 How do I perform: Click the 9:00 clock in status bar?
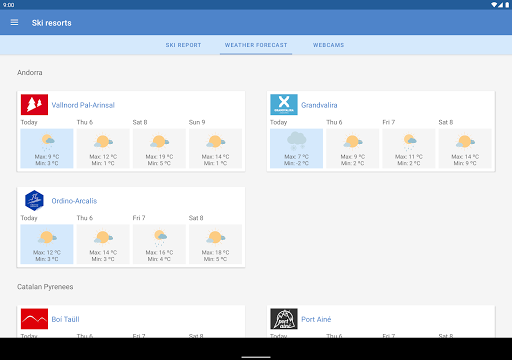tap(8, 5)
